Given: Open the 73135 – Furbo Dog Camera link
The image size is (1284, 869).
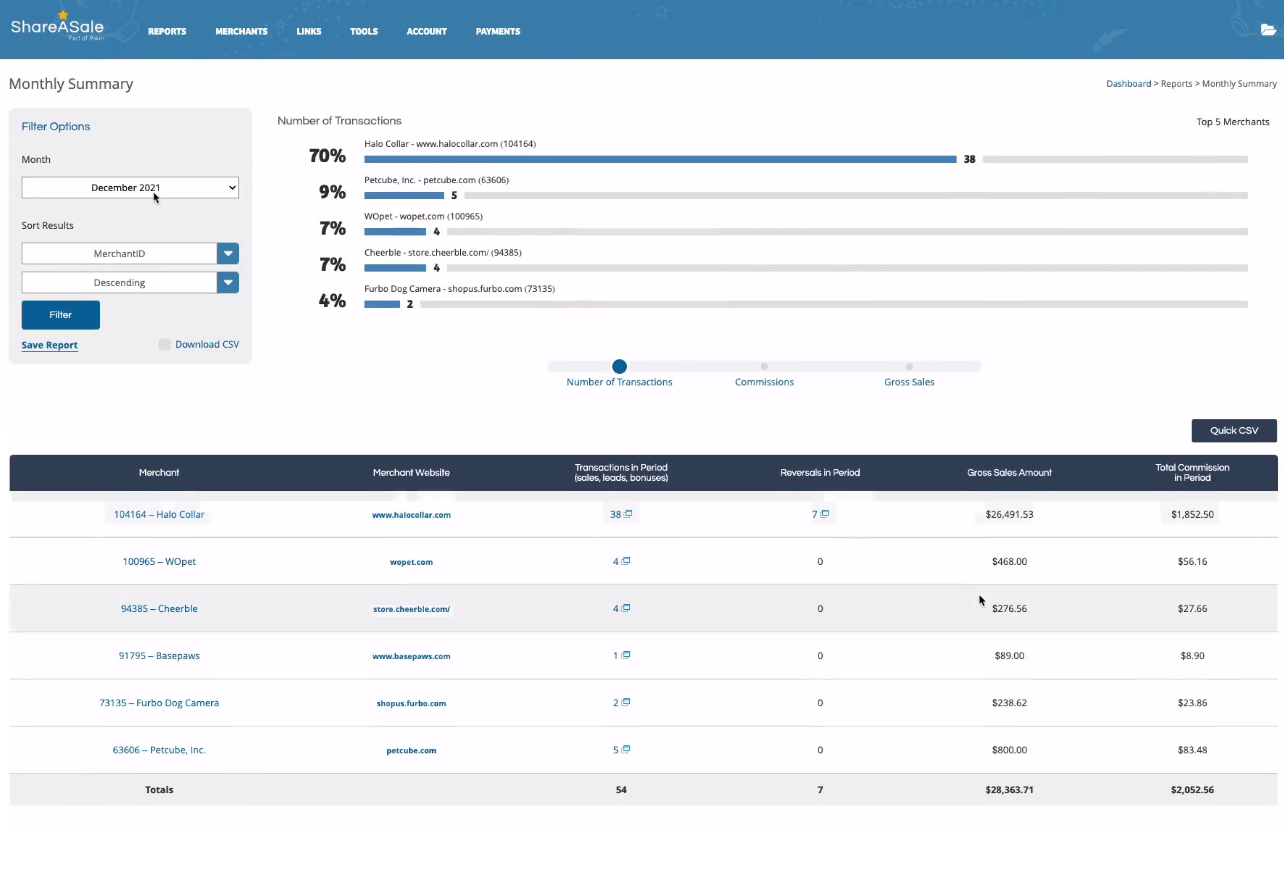Looking at the screenshot, I should pos(159,702).
